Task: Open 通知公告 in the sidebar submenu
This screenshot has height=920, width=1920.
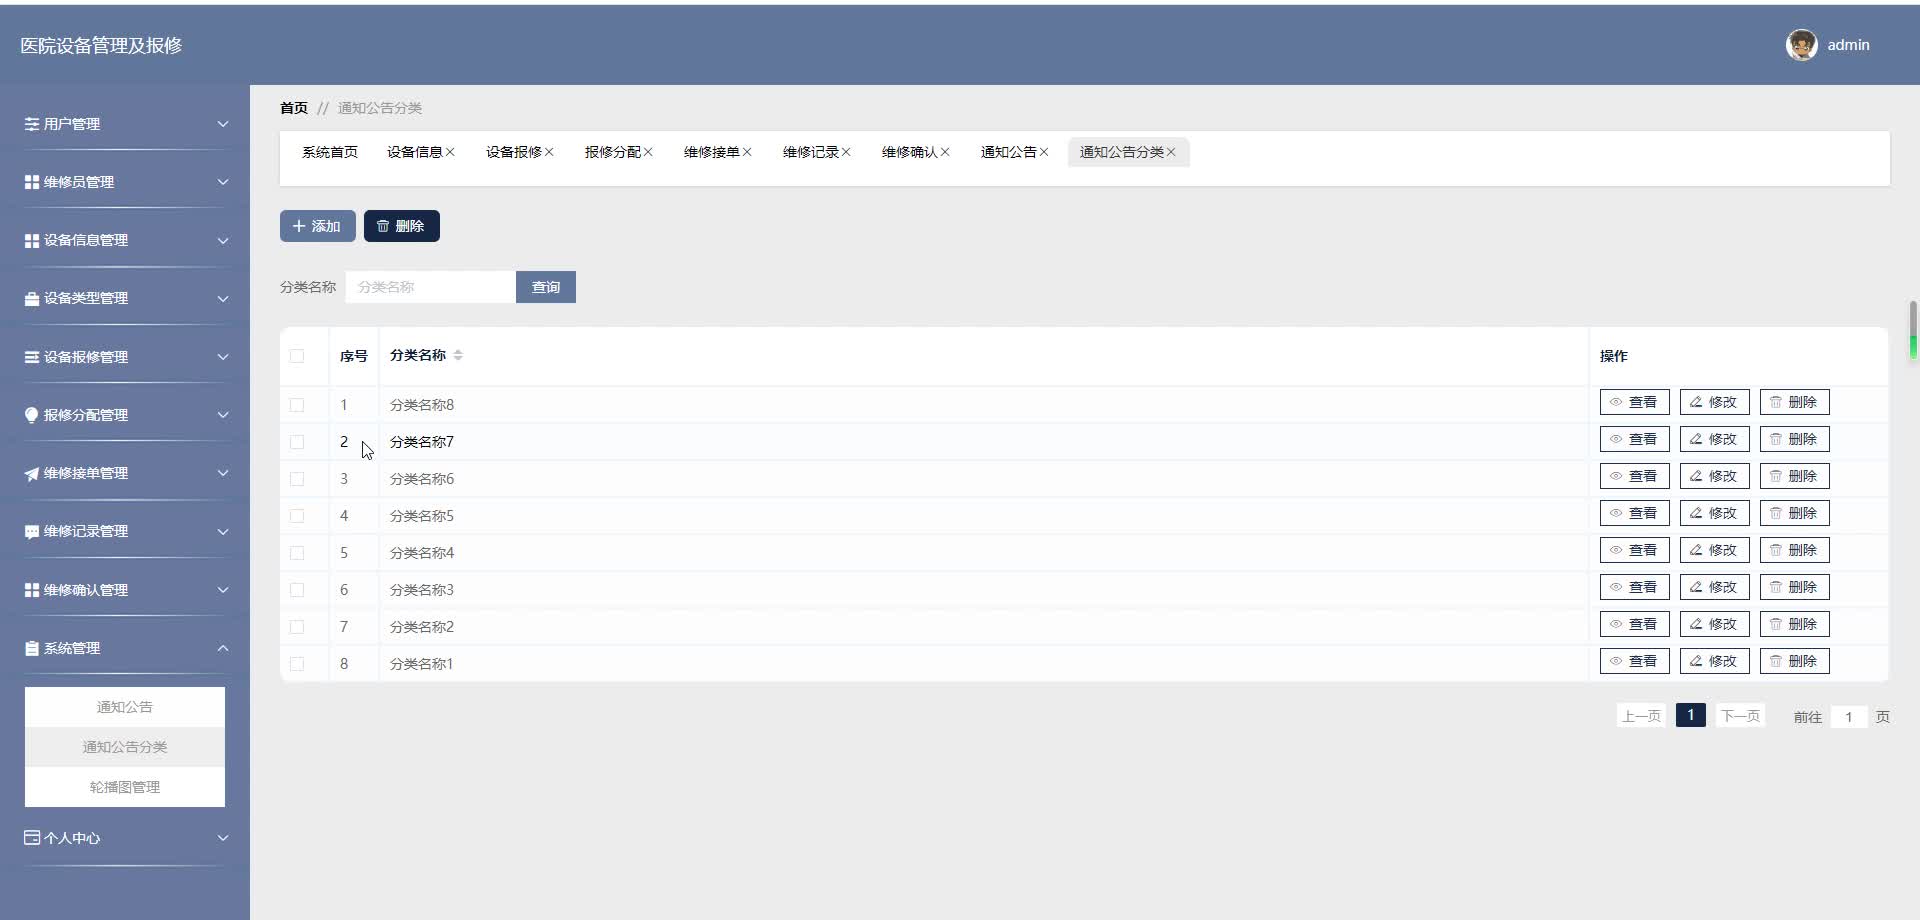Action: (125, 707)
